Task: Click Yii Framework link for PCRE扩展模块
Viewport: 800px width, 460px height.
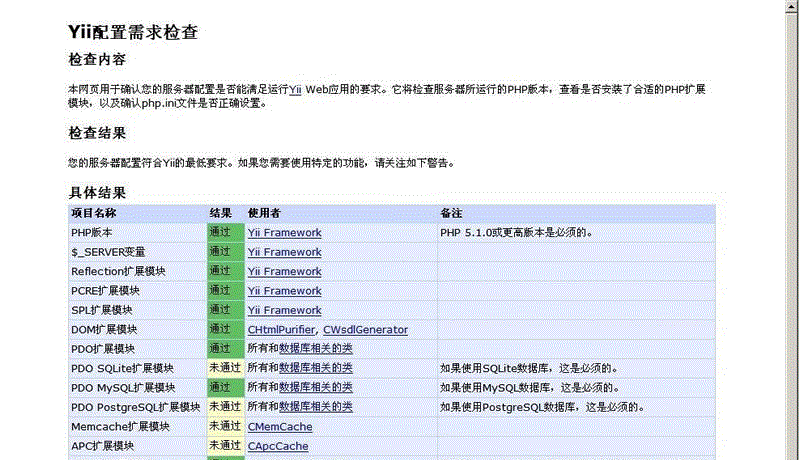Action: pos(284,290)
